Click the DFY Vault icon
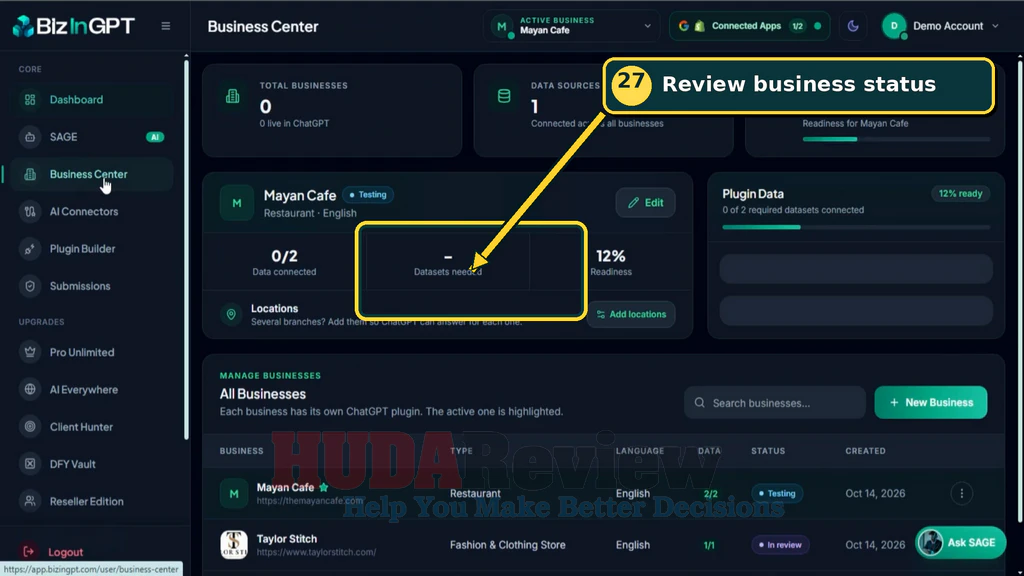1024x576 pixels. point(30,464)
